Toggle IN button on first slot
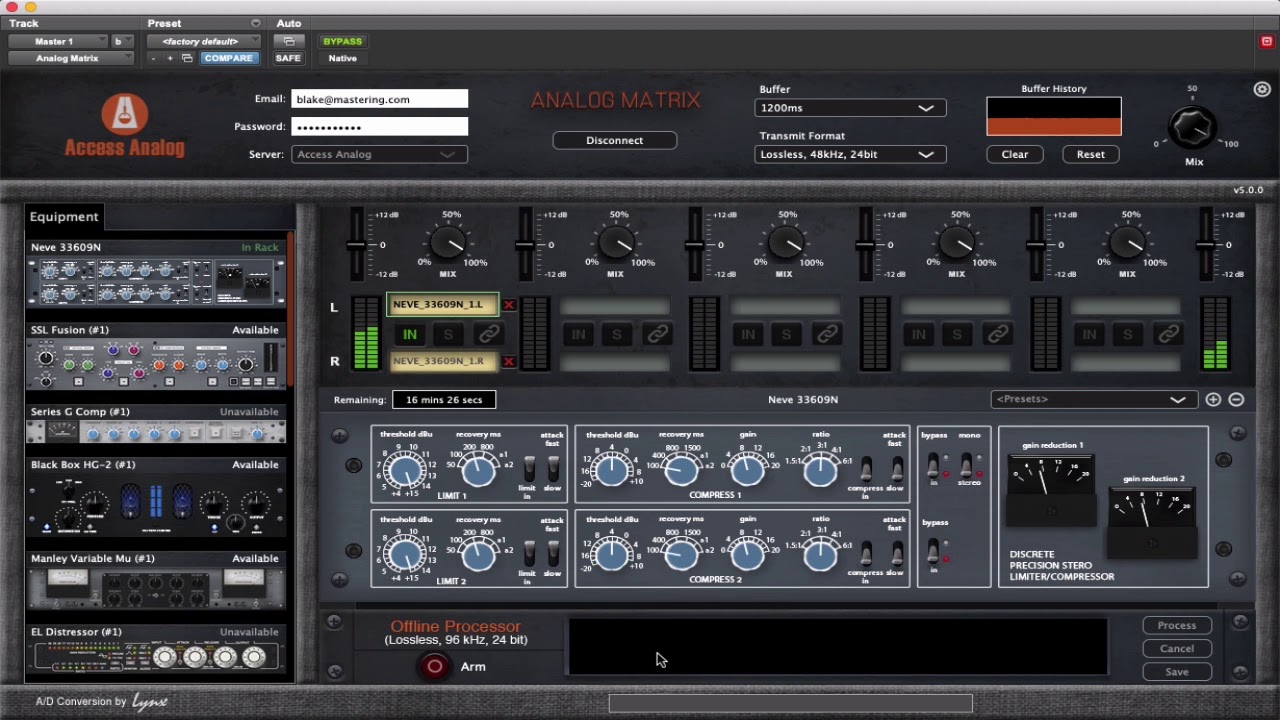Screen dimensions: 1280x720 point(409,334)
